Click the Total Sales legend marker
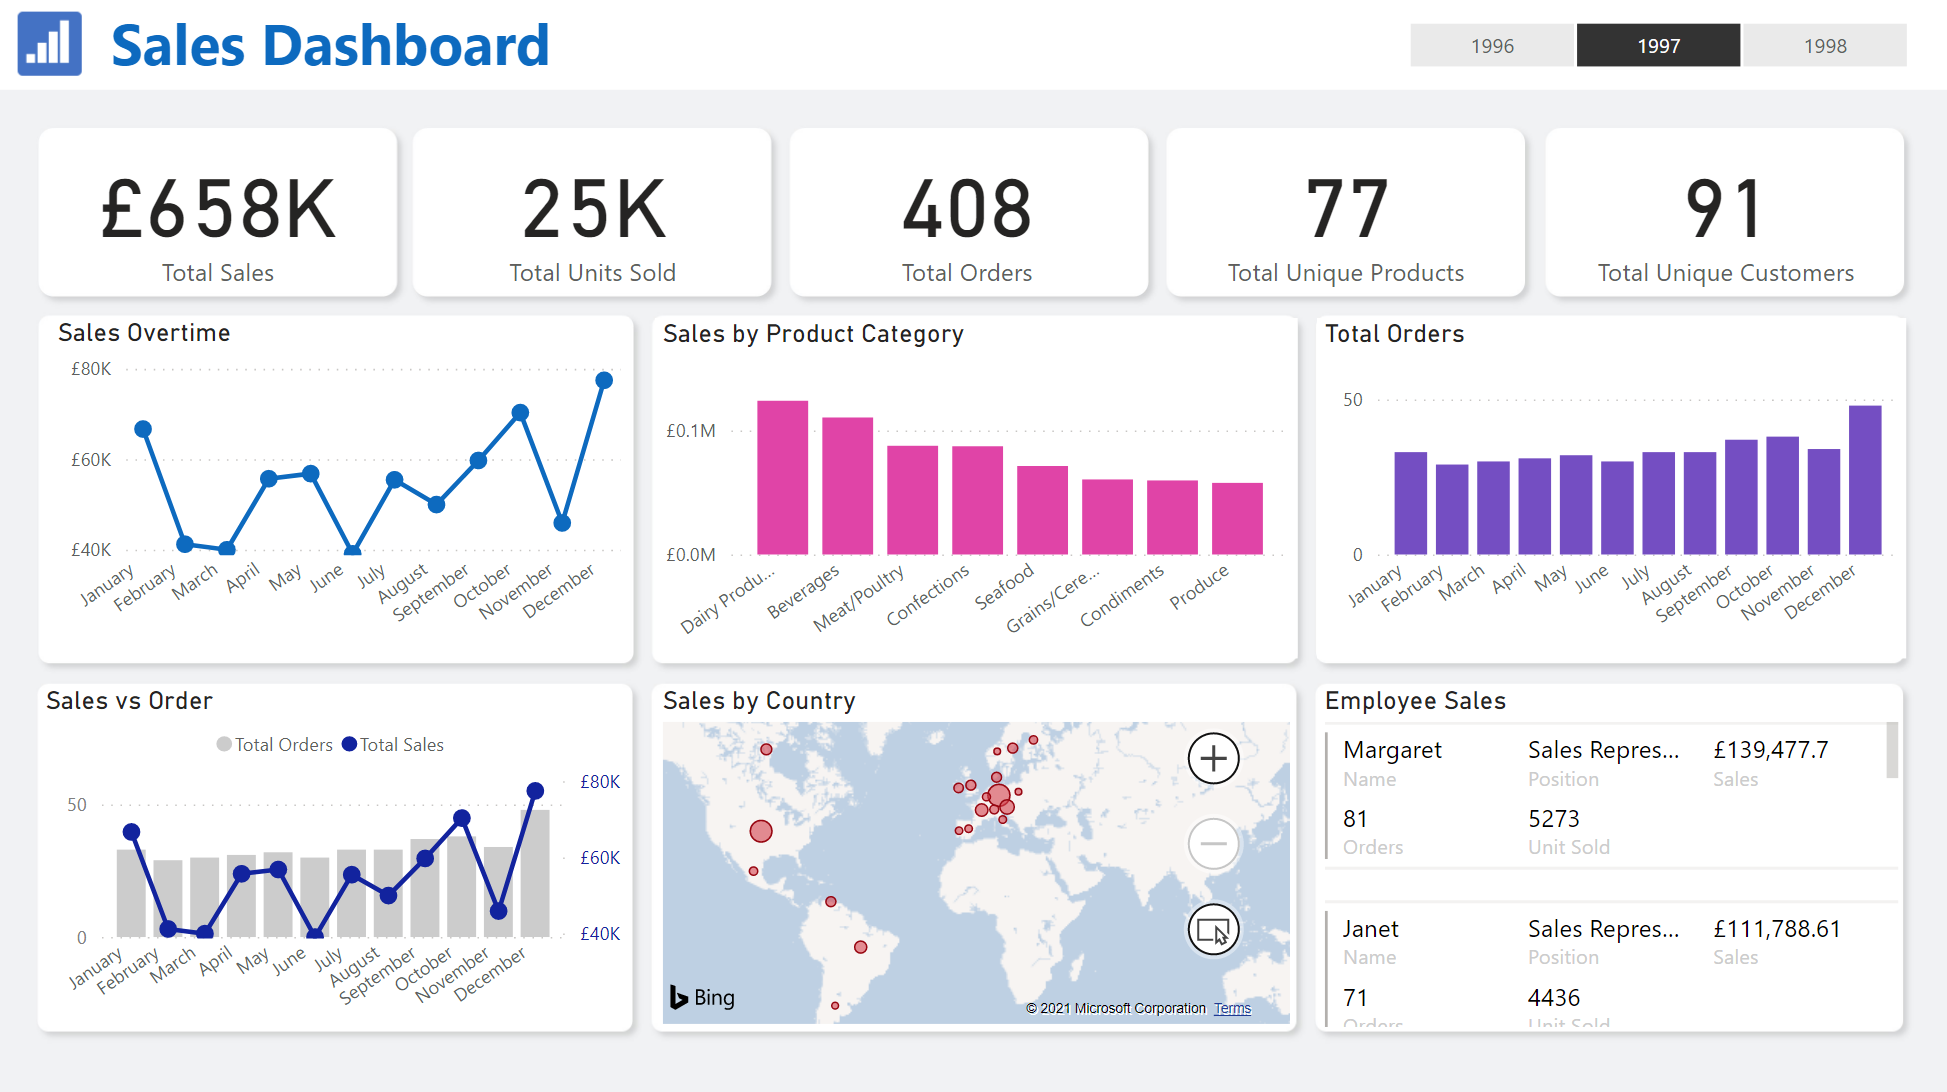Viewport: 1947px width, 1092px height. (x=349, y=744)
